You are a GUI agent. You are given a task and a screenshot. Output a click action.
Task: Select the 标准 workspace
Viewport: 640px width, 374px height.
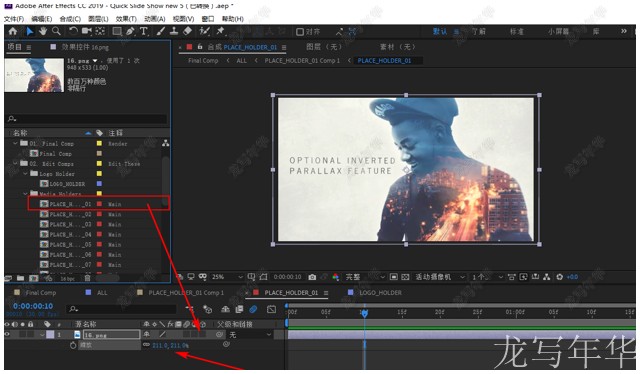(x=516, y=31)
